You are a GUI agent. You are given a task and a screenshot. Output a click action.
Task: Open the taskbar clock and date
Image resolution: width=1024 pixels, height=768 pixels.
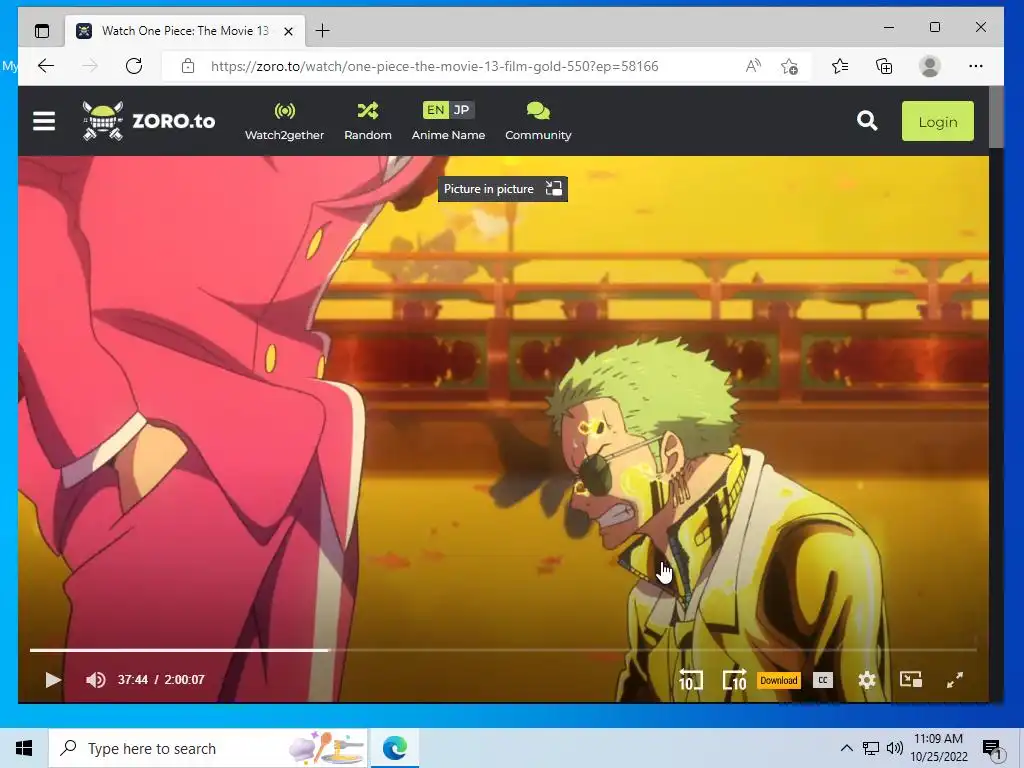point(938,748)
